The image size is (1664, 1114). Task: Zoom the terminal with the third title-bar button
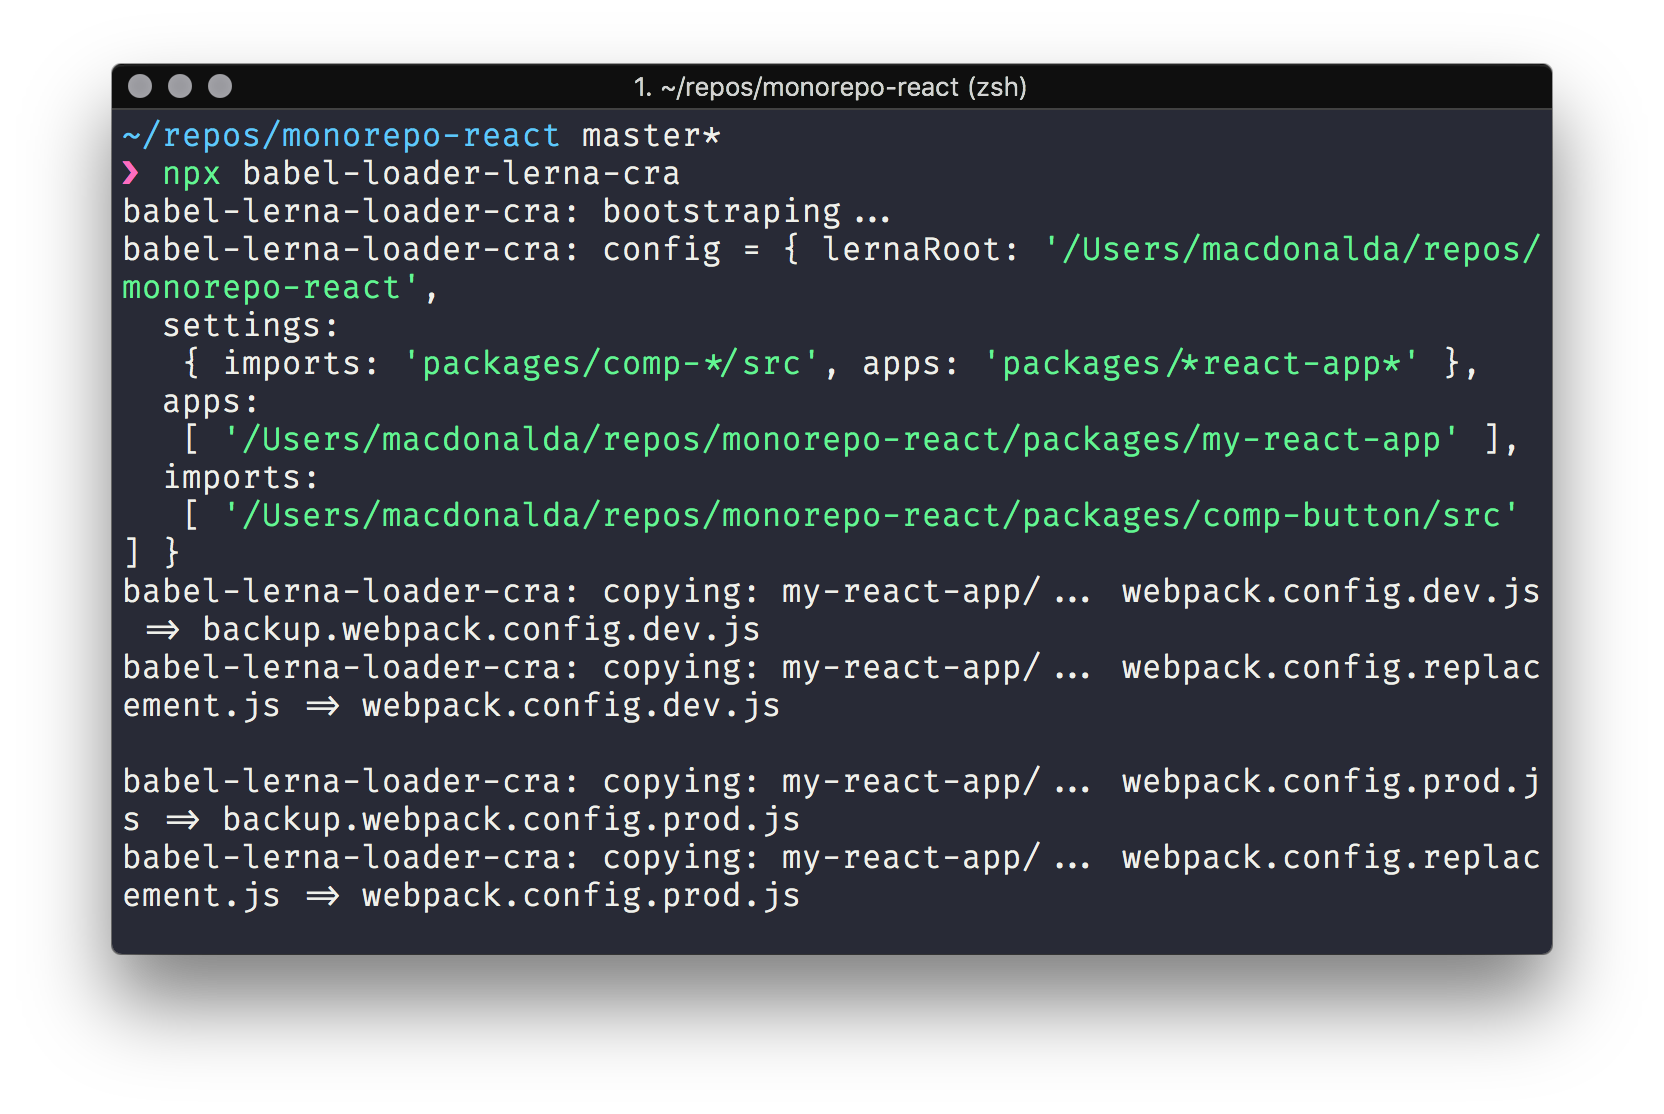pyautogui.click(x=220, y=87)
